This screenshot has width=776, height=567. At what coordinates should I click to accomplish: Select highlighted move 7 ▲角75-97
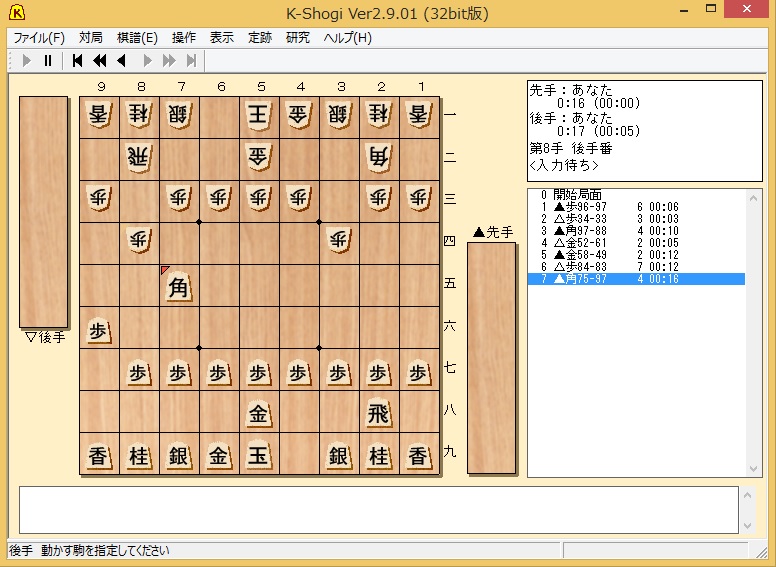(x=636, y=279)
